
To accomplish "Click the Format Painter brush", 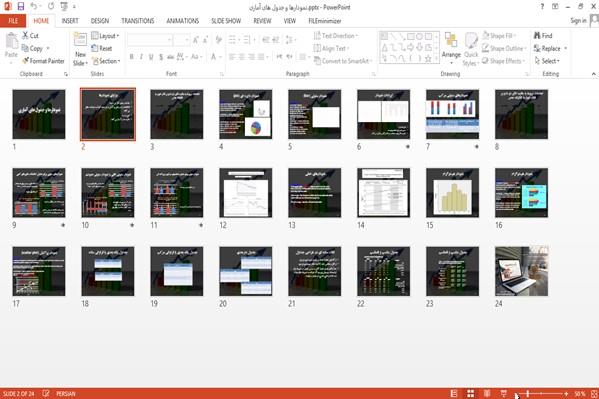I will click(26, 61).
